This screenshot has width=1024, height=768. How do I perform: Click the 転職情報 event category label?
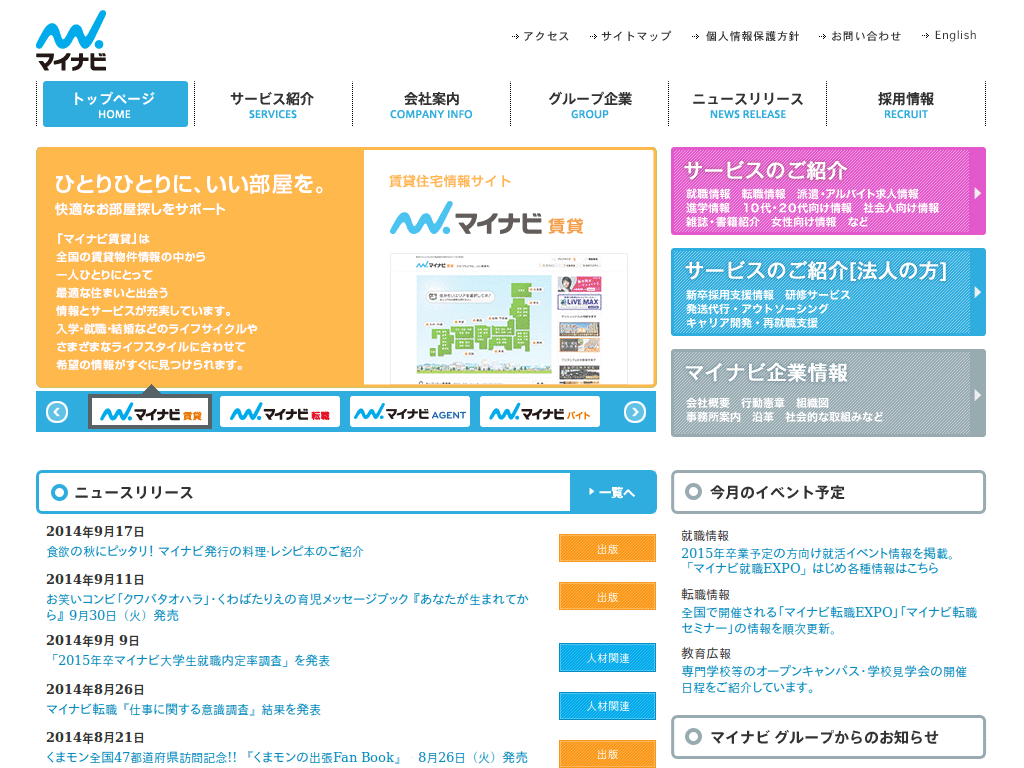tap(705, 594)
